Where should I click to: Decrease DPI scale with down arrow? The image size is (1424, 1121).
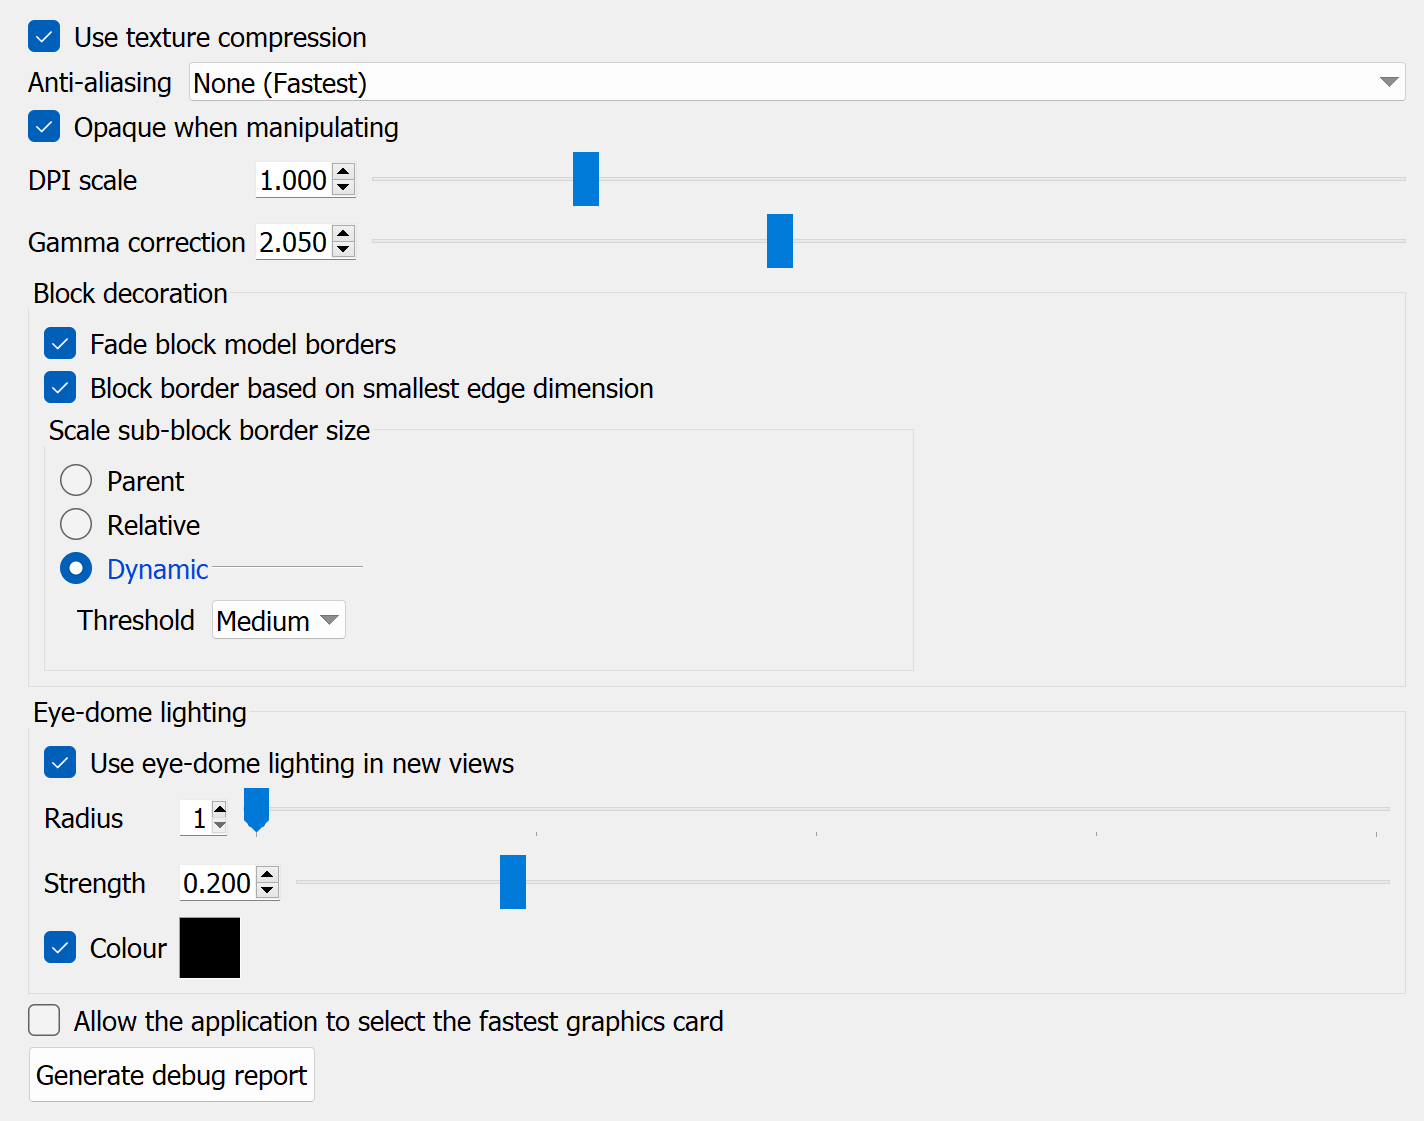coord(343,188)
